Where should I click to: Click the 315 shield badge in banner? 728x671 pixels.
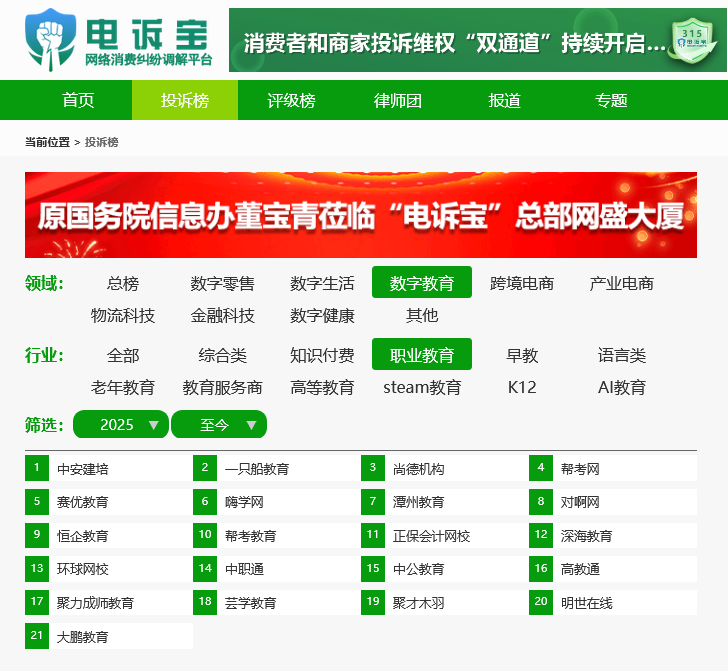(692, 41)
